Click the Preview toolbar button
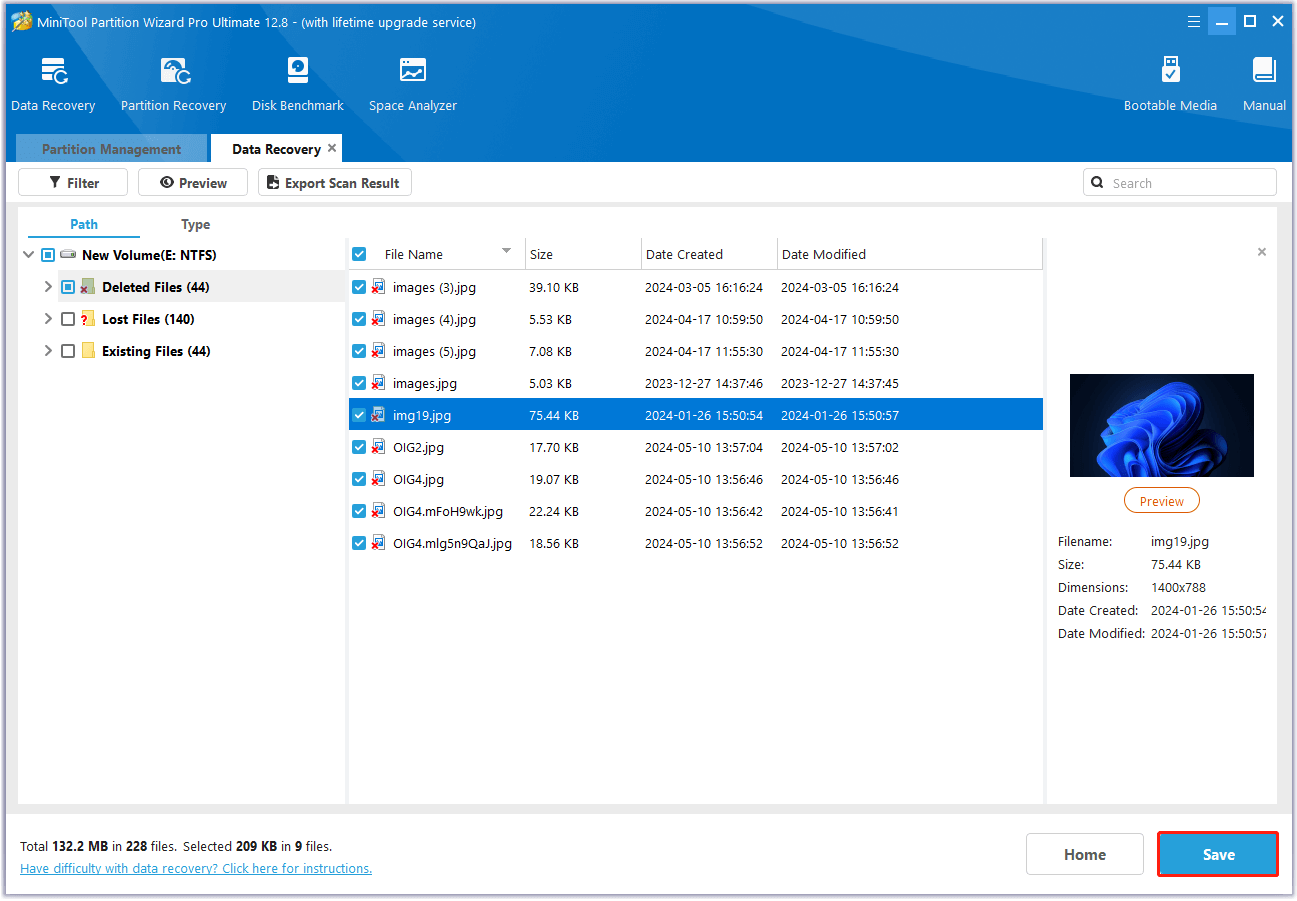The image size is (1297, 901). pos(193,182)
